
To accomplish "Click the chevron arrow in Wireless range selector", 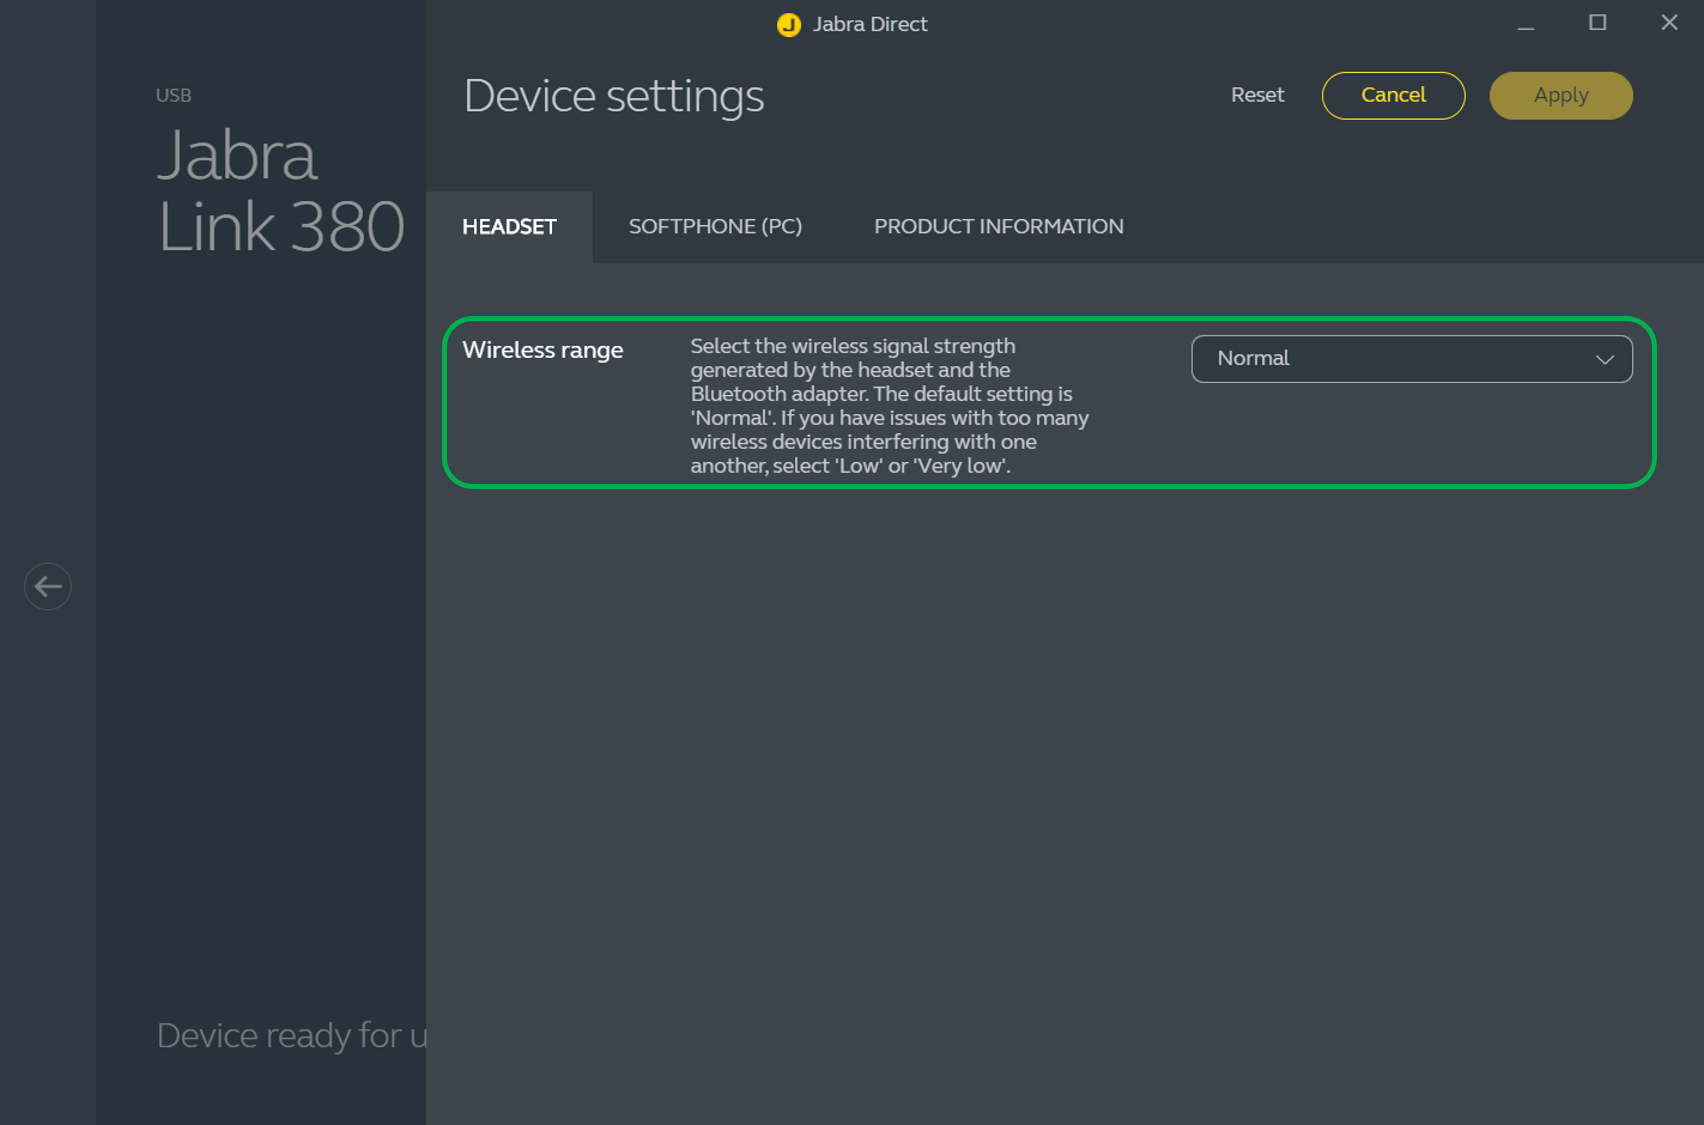I will 1604,360.
